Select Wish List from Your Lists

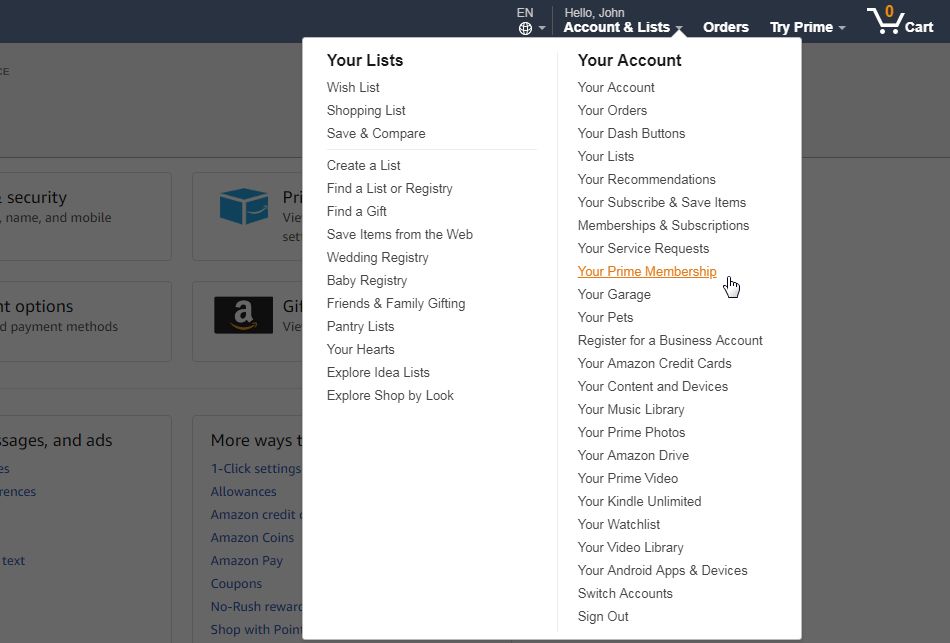(x=353, y=88)
